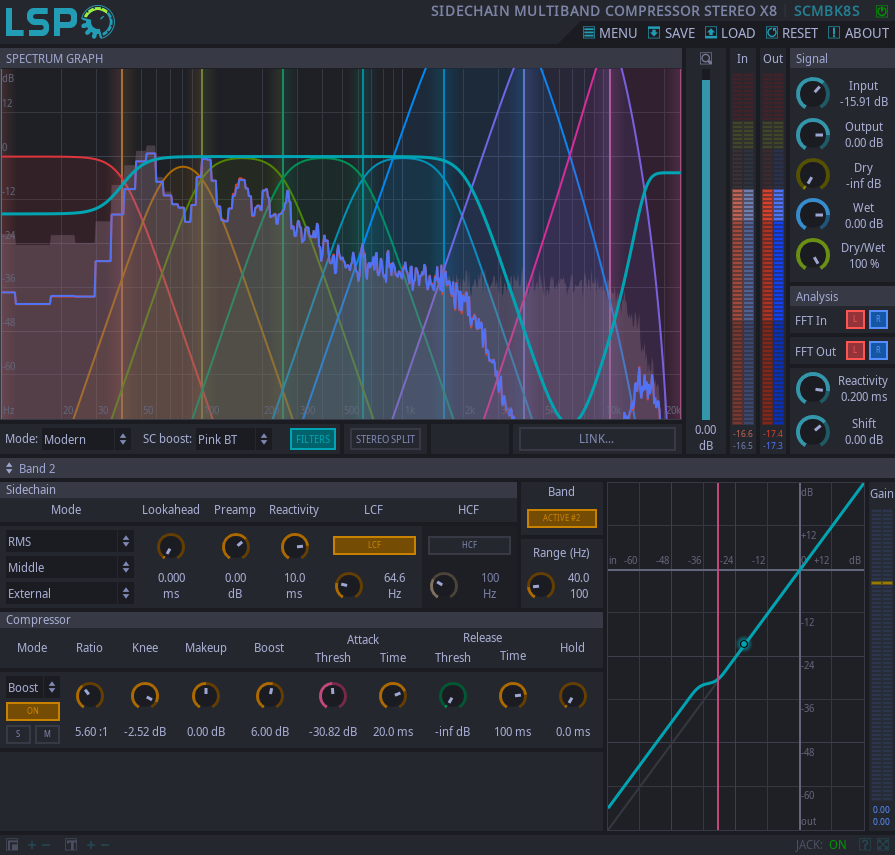895x855 pixels.
Task: Click the LSP logo
Action: 60,22
